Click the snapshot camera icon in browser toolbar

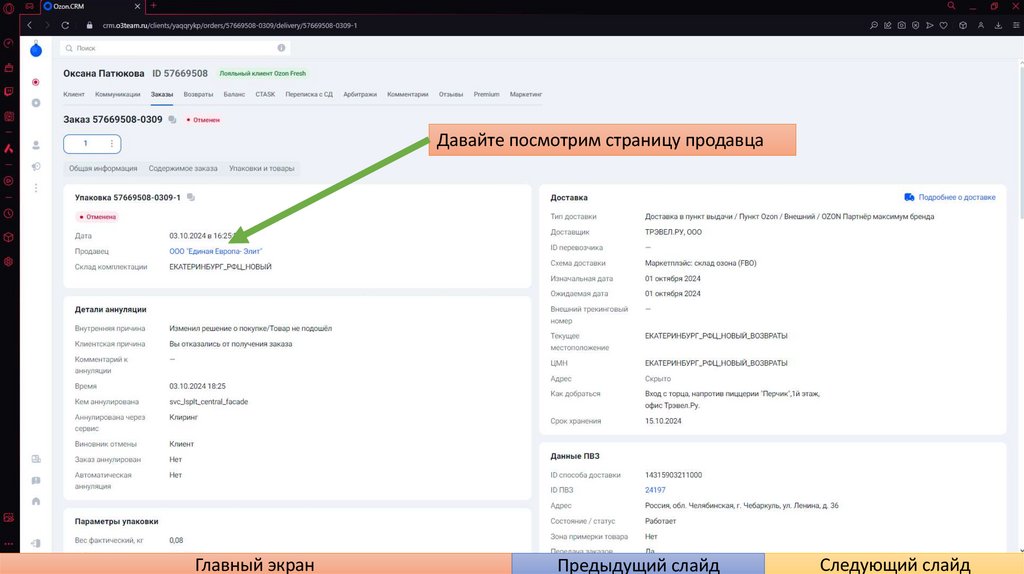pyautogui.click(x=902, y=25)
